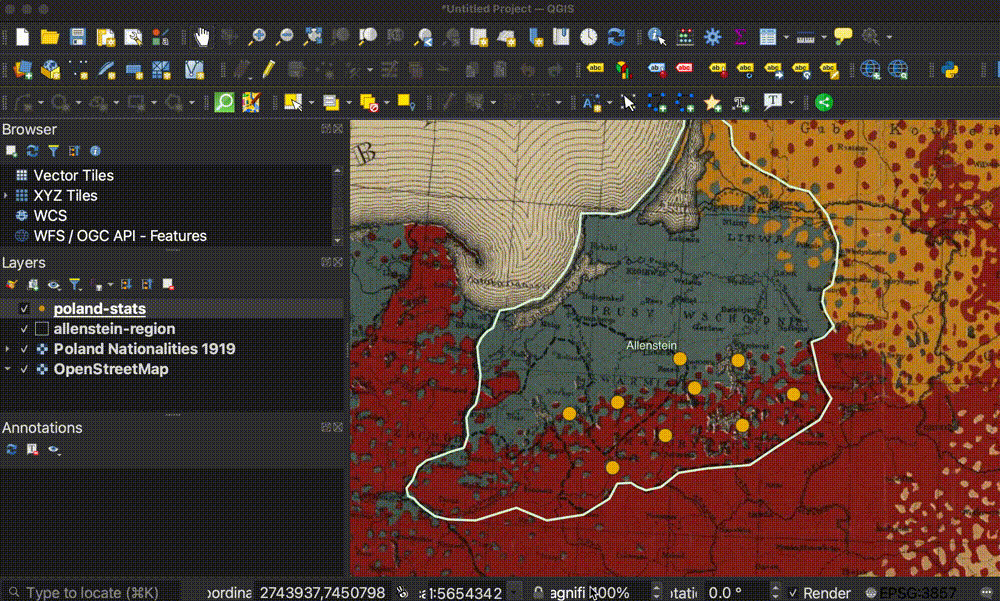Save the project with the floppy disk icon
This screenshot has width=1000, height=601.
[77, 37]
